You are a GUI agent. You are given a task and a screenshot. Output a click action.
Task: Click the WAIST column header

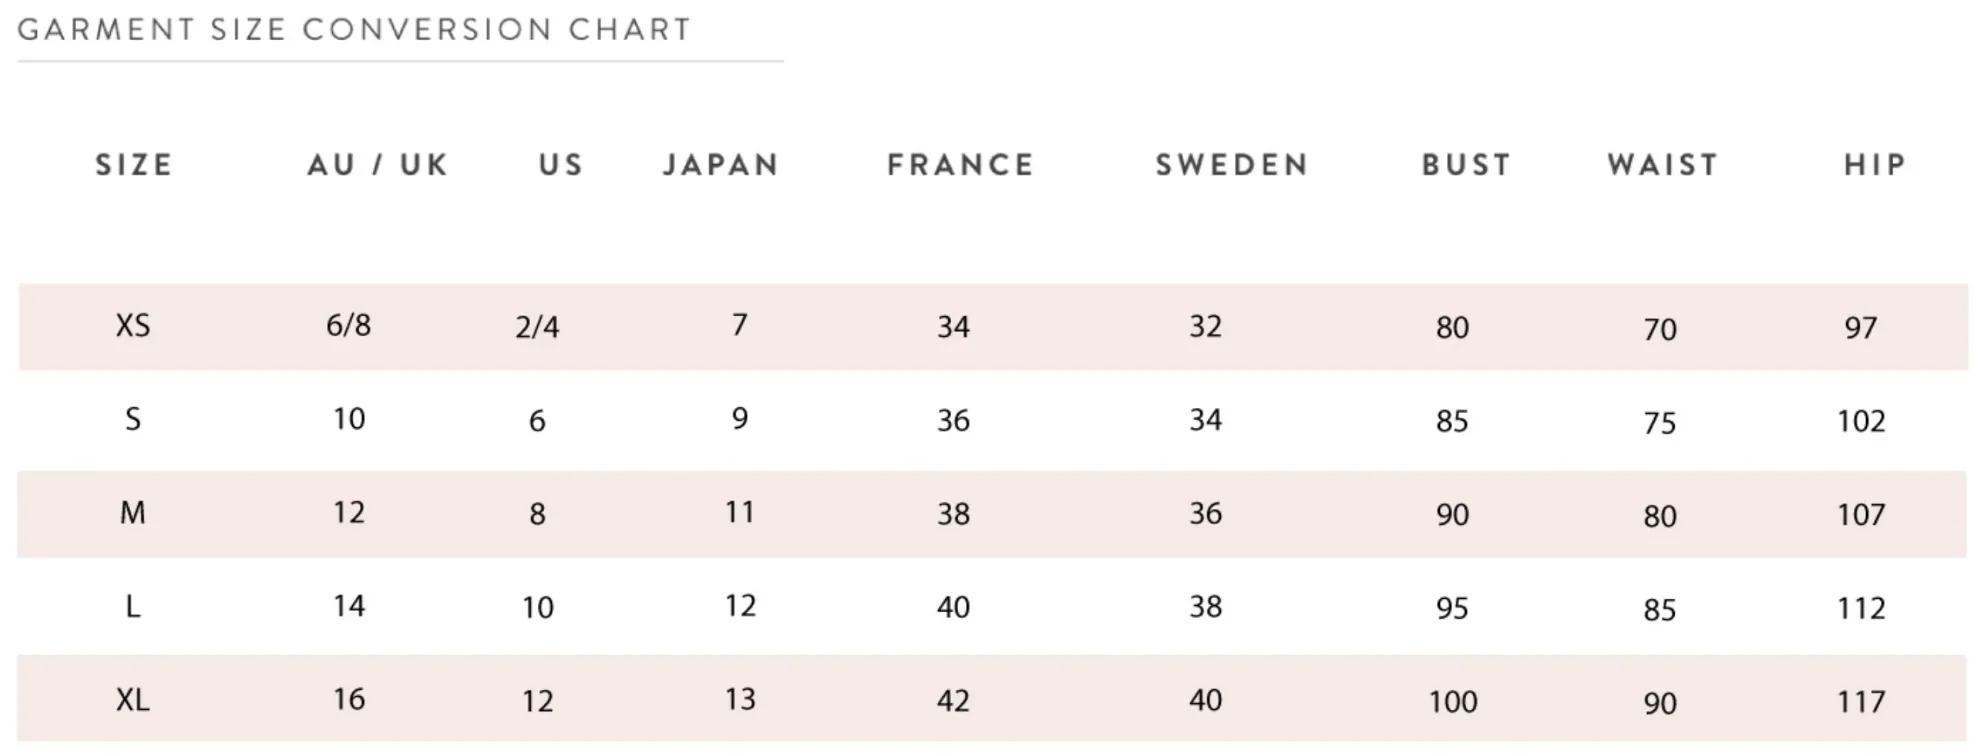coord(1663,165)
